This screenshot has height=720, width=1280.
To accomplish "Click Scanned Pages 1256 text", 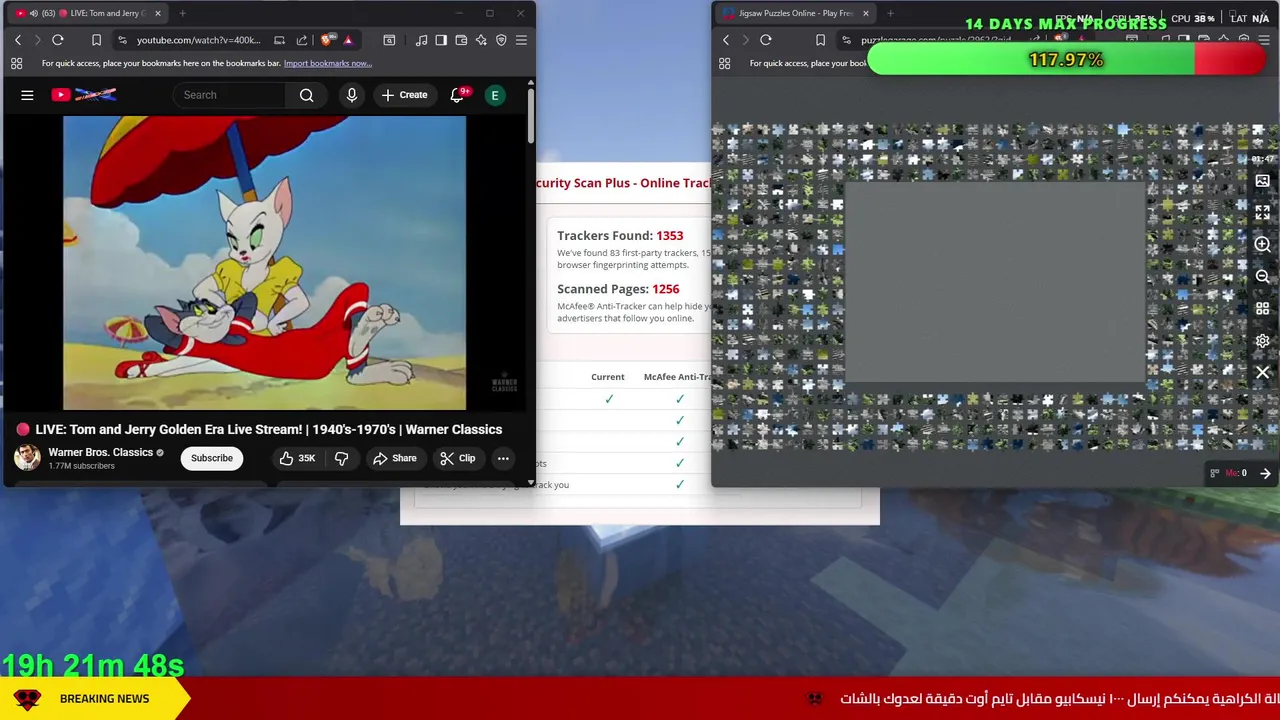I will point(618,289).
